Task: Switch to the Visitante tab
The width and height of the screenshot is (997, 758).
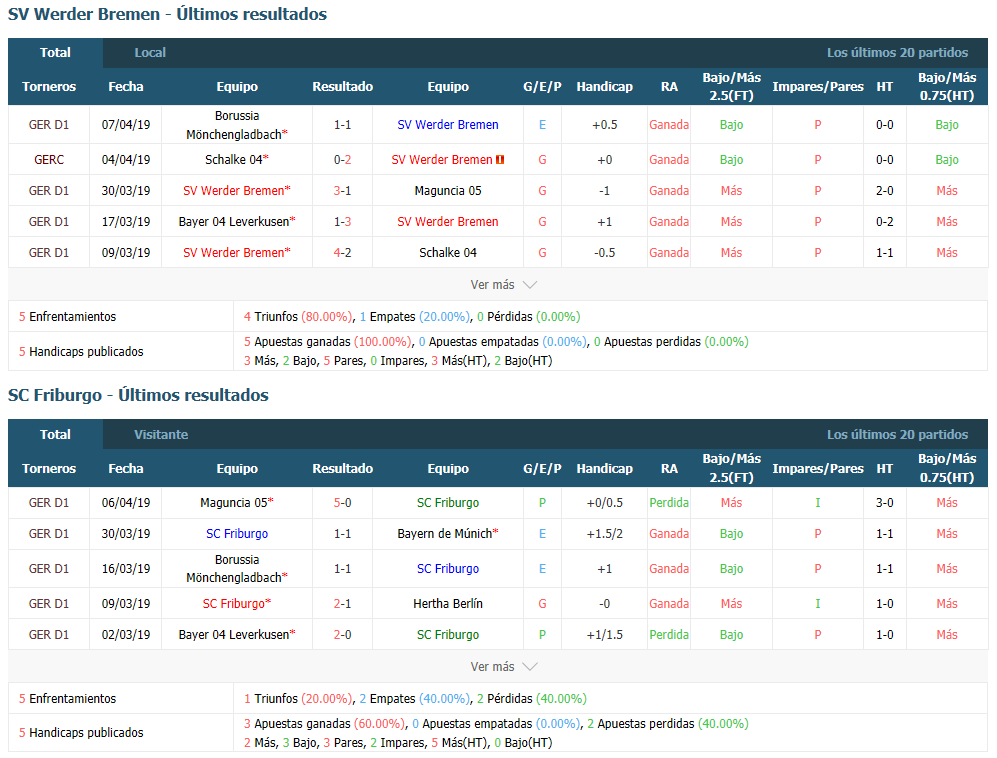Action: pyautogui.click(x=161, y=434)
